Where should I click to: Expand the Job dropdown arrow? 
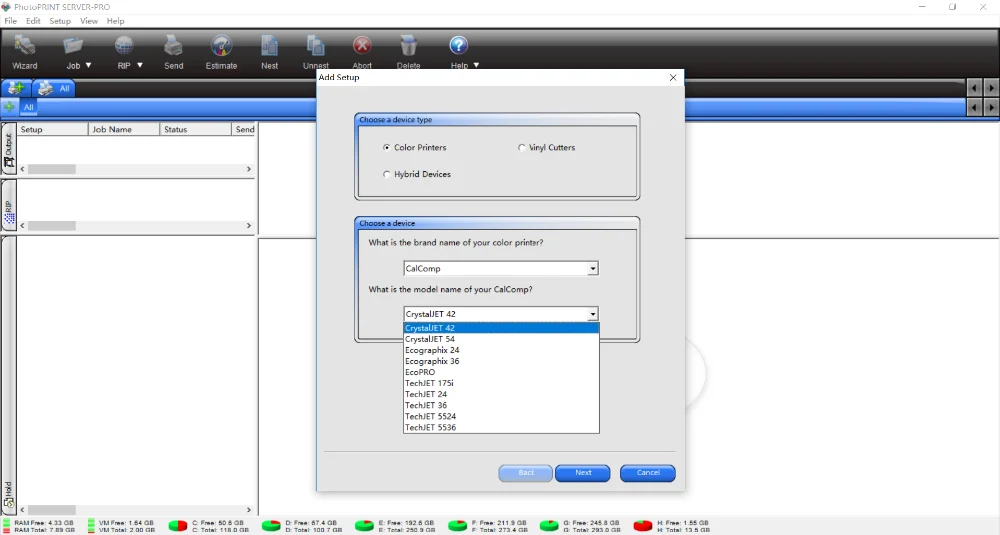pos(89,65)
